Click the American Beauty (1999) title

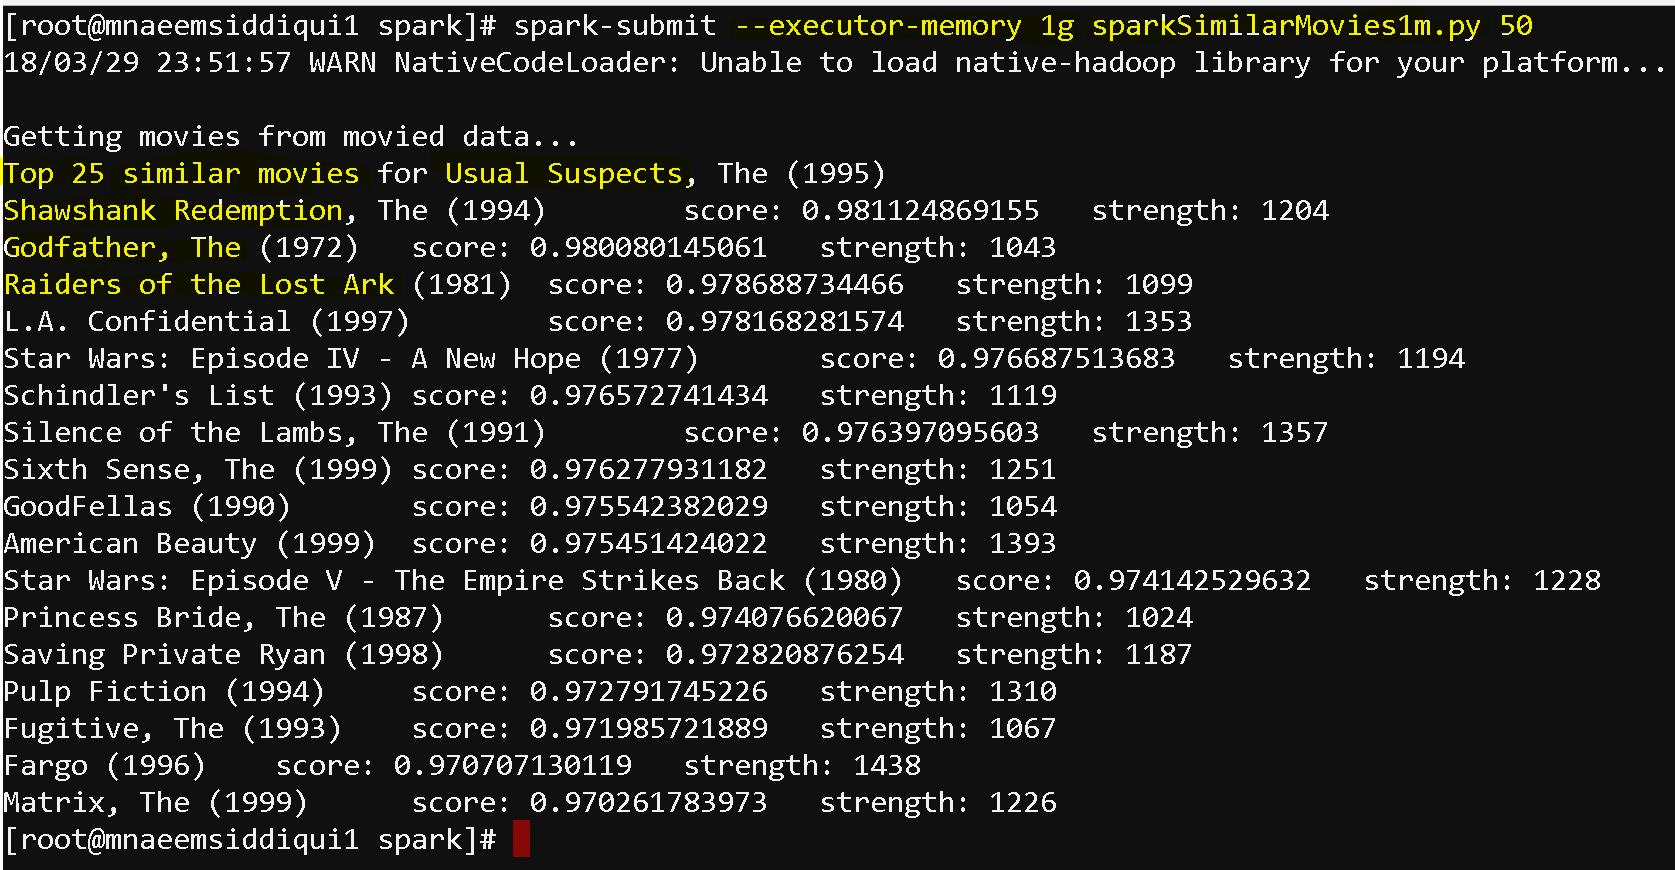coord(189,544)
